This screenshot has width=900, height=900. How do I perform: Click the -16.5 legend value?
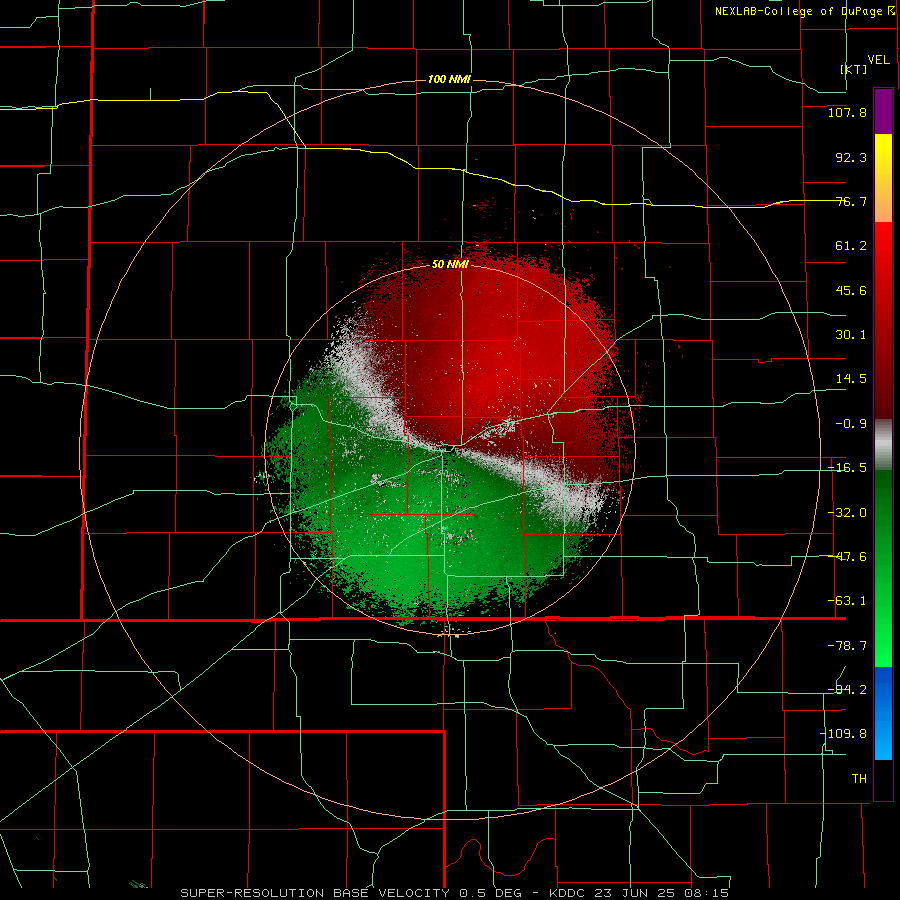tap(847, 468)
